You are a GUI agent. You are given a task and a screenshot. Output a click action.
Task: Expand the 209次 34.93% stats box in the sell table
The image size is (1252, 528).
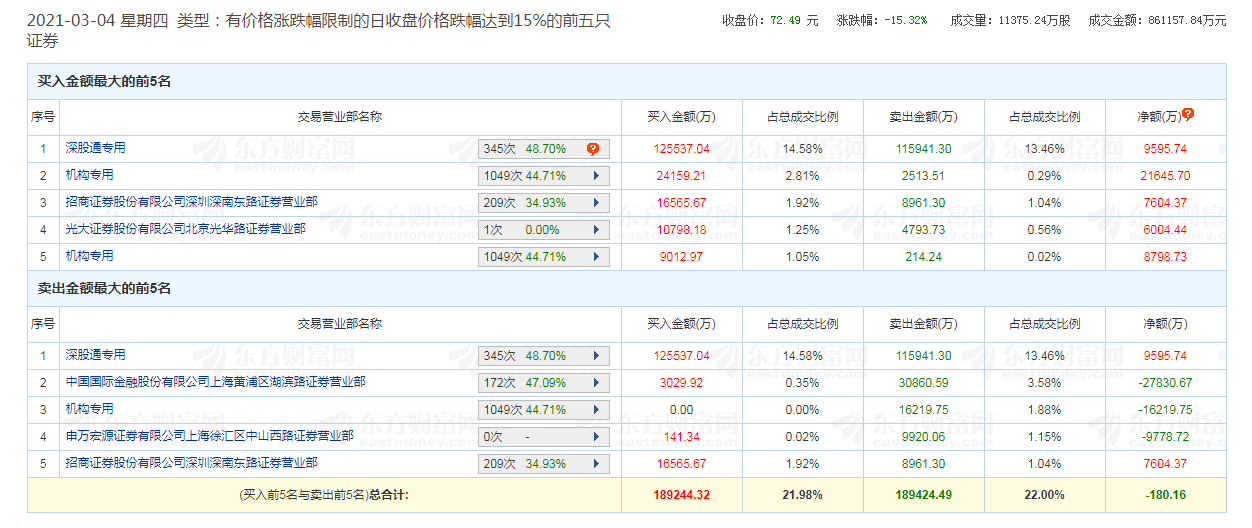click(597, 464)
